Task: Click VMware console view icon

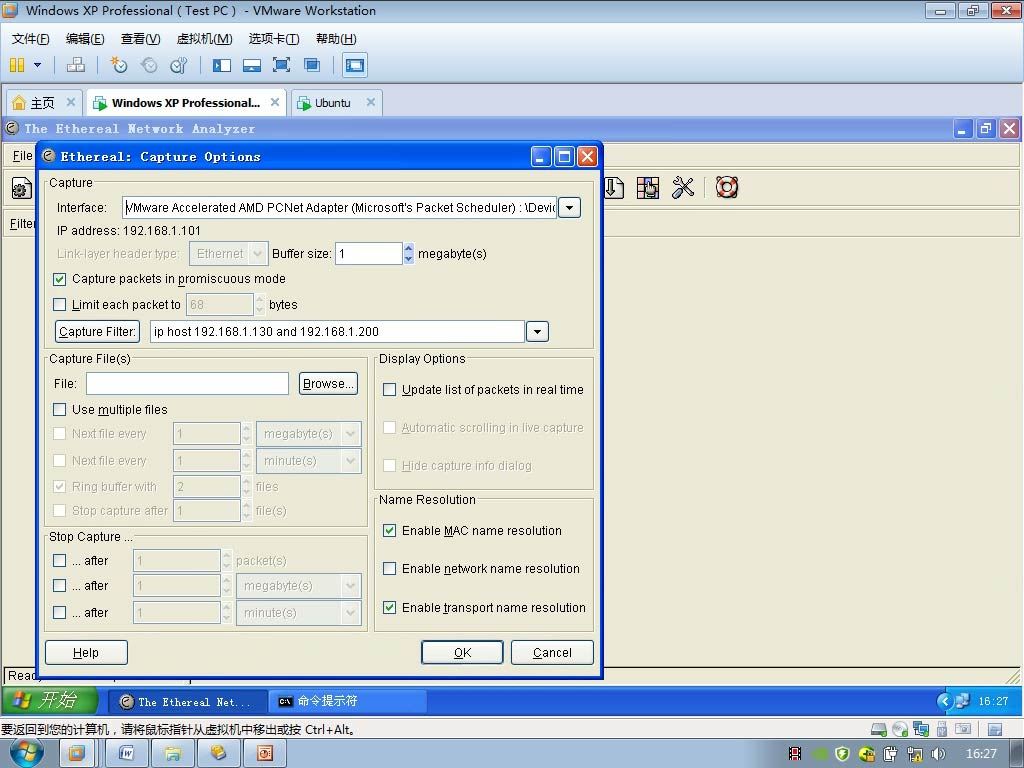Action: (x=355, y=65)
